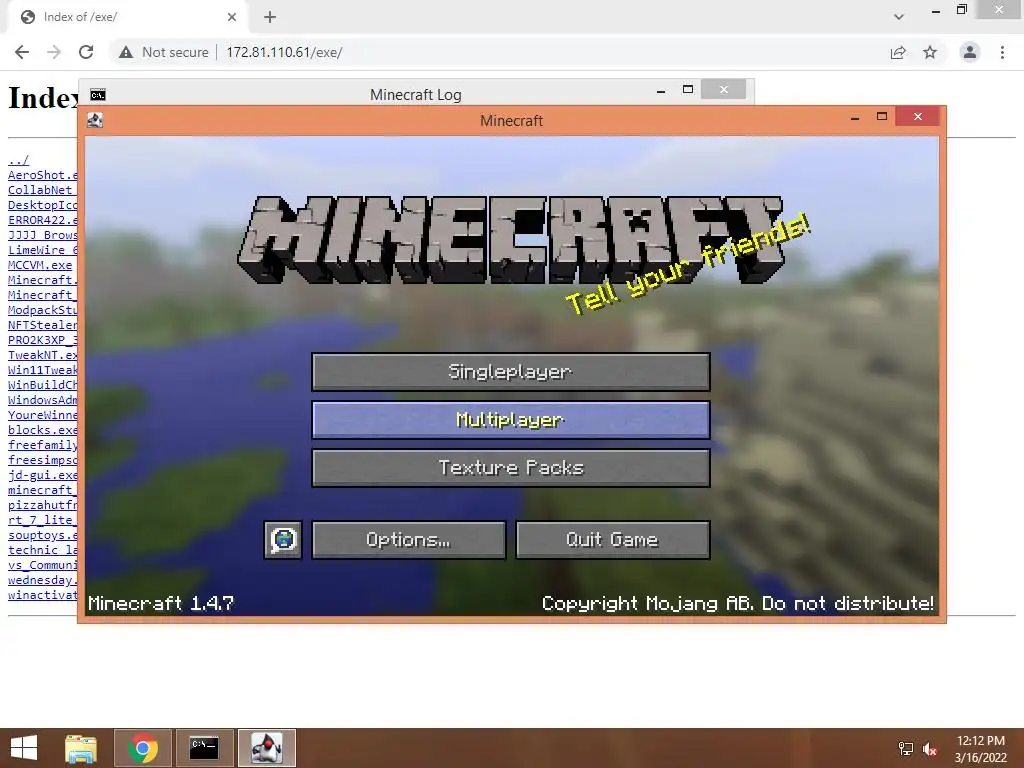Open the rt_7_lite link
Screen dimensions: 1024x768
pos(42,520)
